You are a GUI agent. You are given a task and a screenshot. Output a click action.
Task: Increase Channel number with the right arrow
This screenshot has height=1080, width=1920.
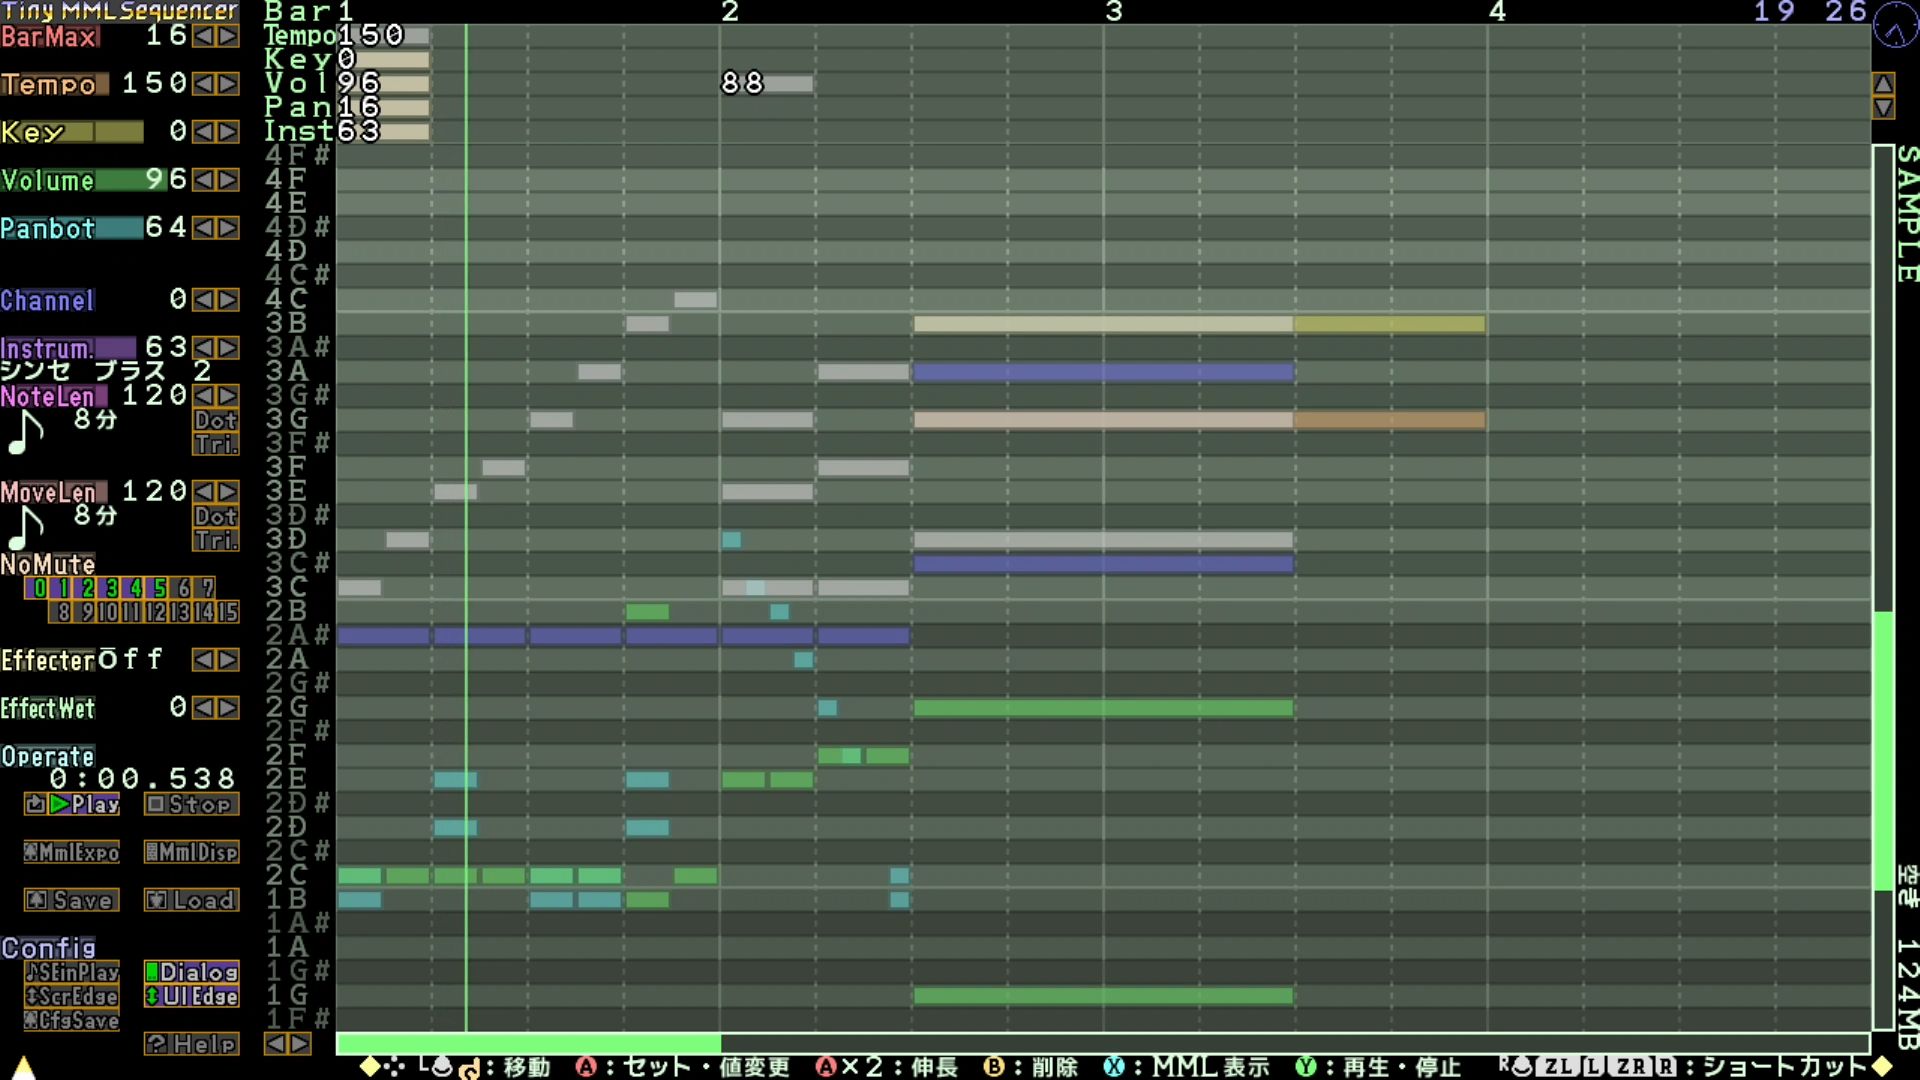(x=228, y=300)
